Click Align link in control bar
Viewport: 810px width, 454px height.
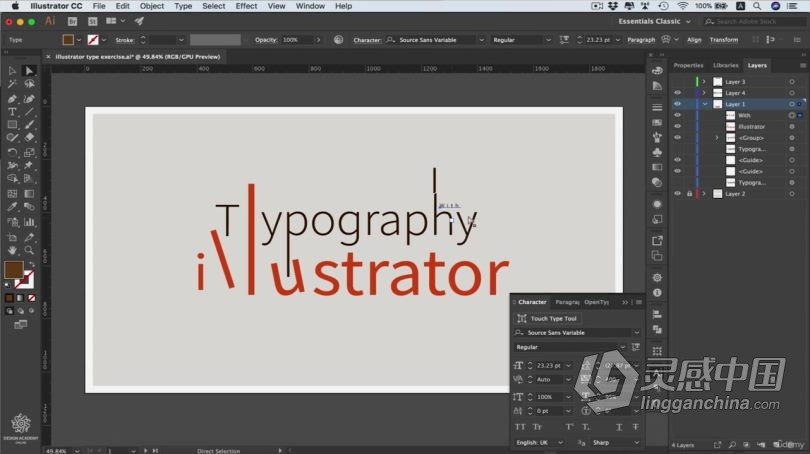(x=694, y=40)
